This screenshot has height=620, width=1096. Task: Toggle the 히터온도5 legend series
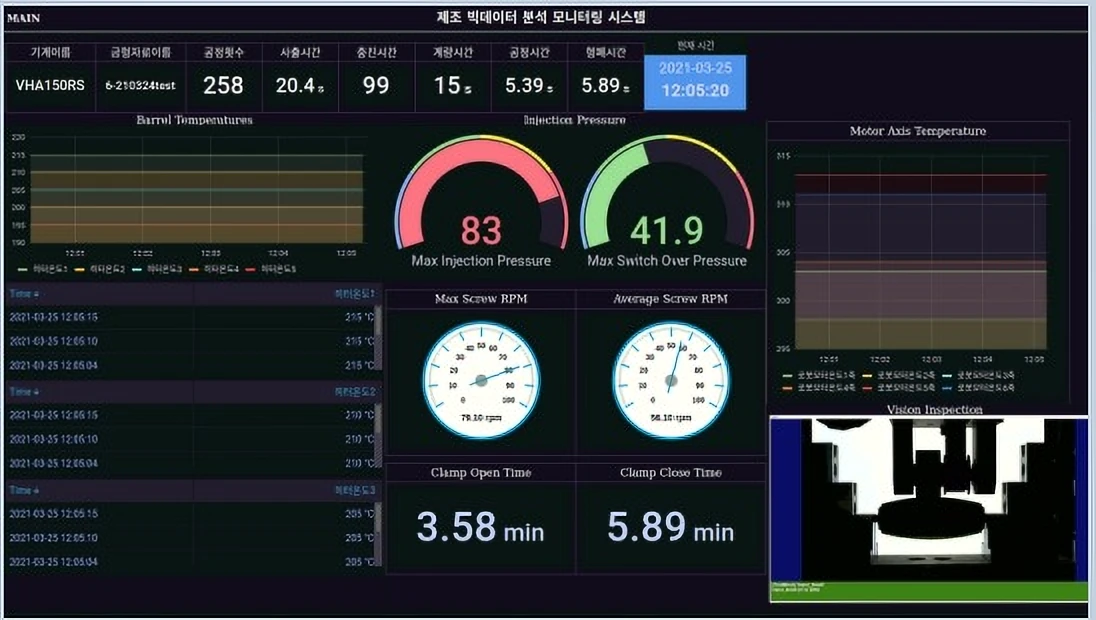pyautogui.click(x=271, y=269)
